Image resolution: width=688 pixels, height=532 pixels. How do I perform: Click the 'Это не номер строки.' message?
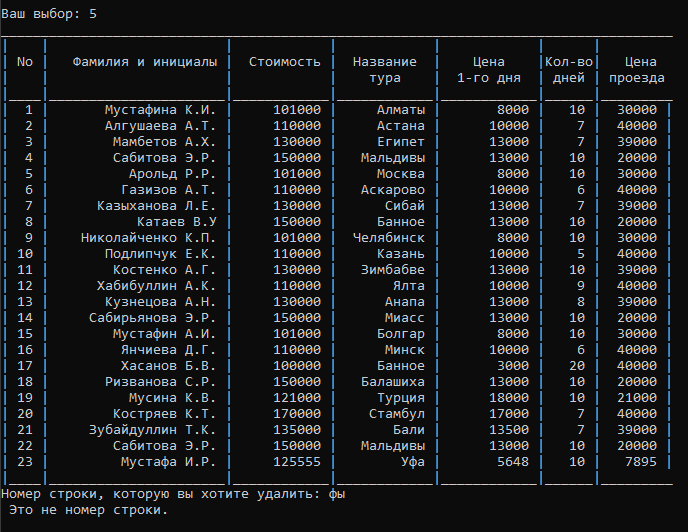(89, 510)
